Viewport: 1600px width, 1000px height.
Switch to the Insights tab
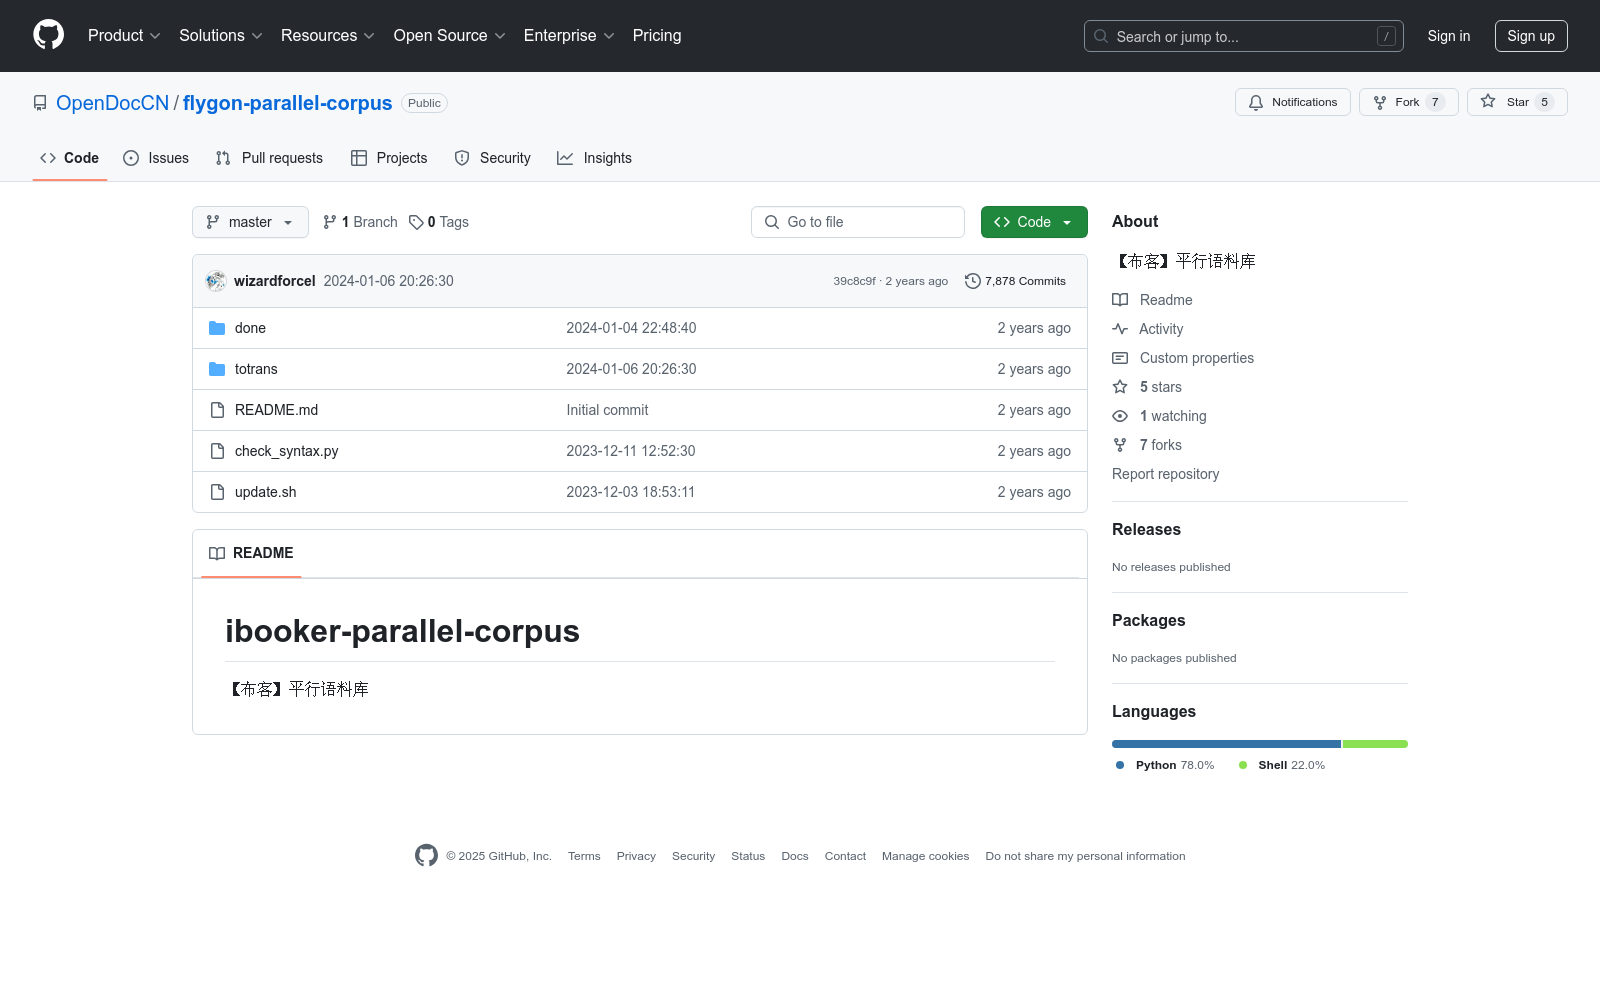point(595,158)
